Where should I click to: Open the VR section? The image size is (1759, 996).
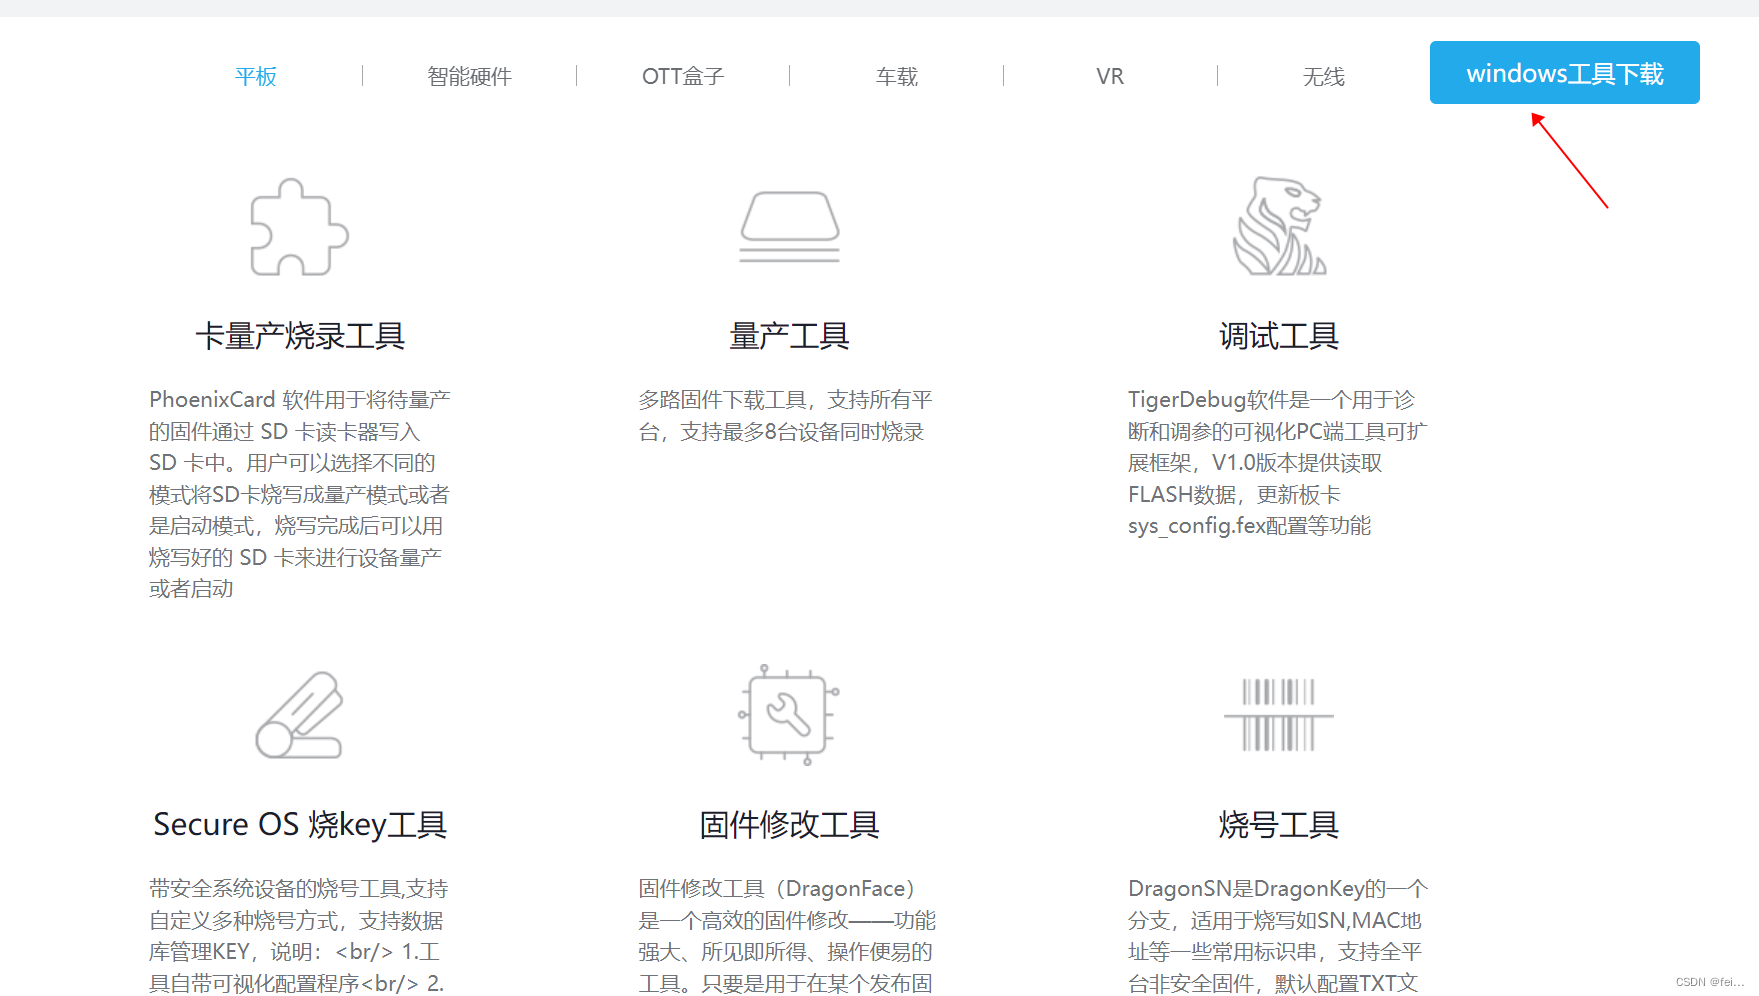pos(1110,76)
